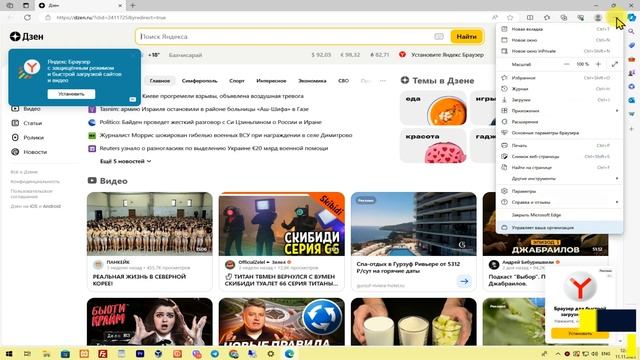Click the sidebar search magnifier icon

click(631, 31)
